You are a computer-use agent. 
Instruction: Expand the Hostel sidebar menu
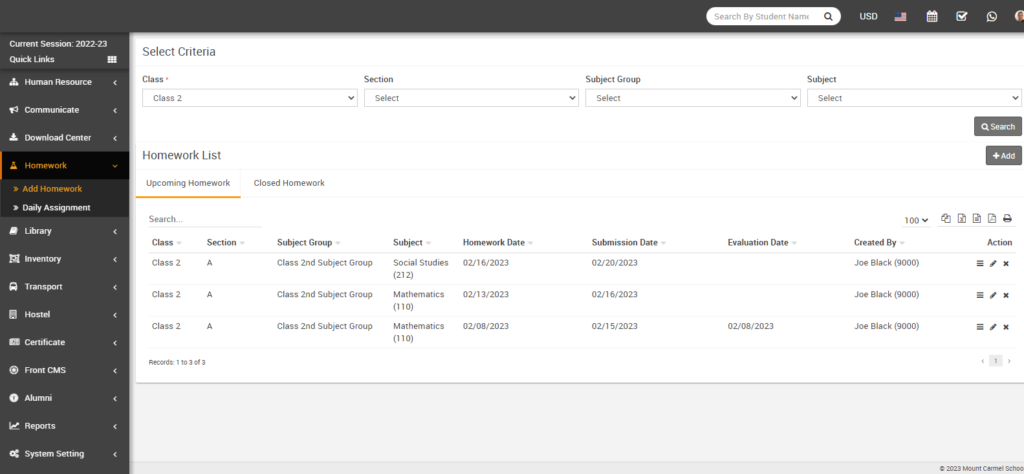pyautogui.click(x=65, y=315)
